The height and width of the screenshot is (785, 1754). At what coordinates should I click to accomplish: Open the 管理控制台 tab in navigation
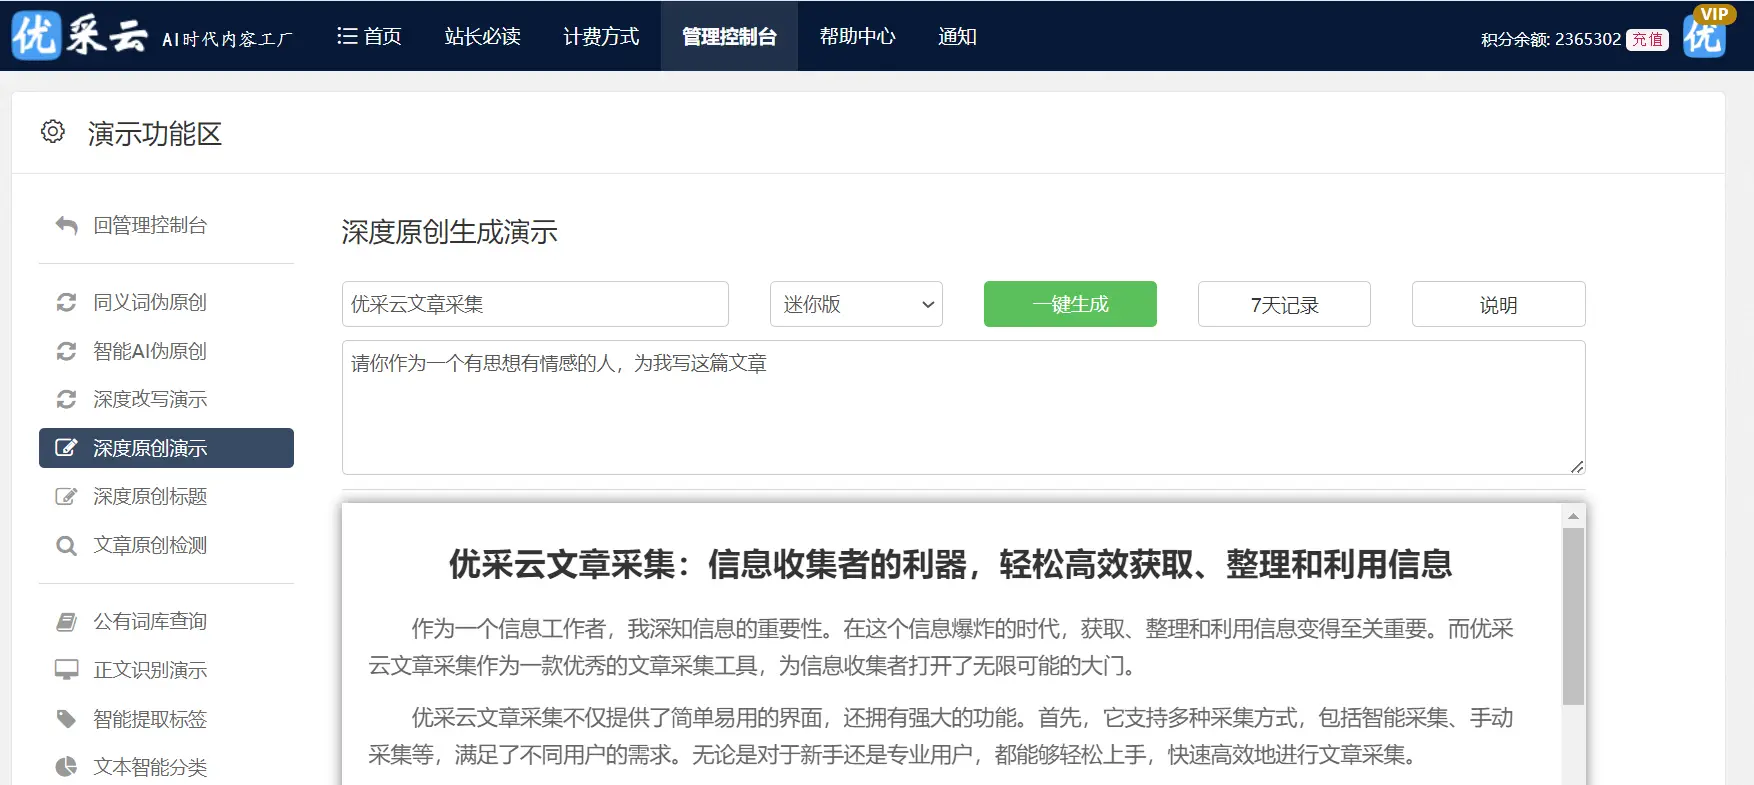coord(729,37)
